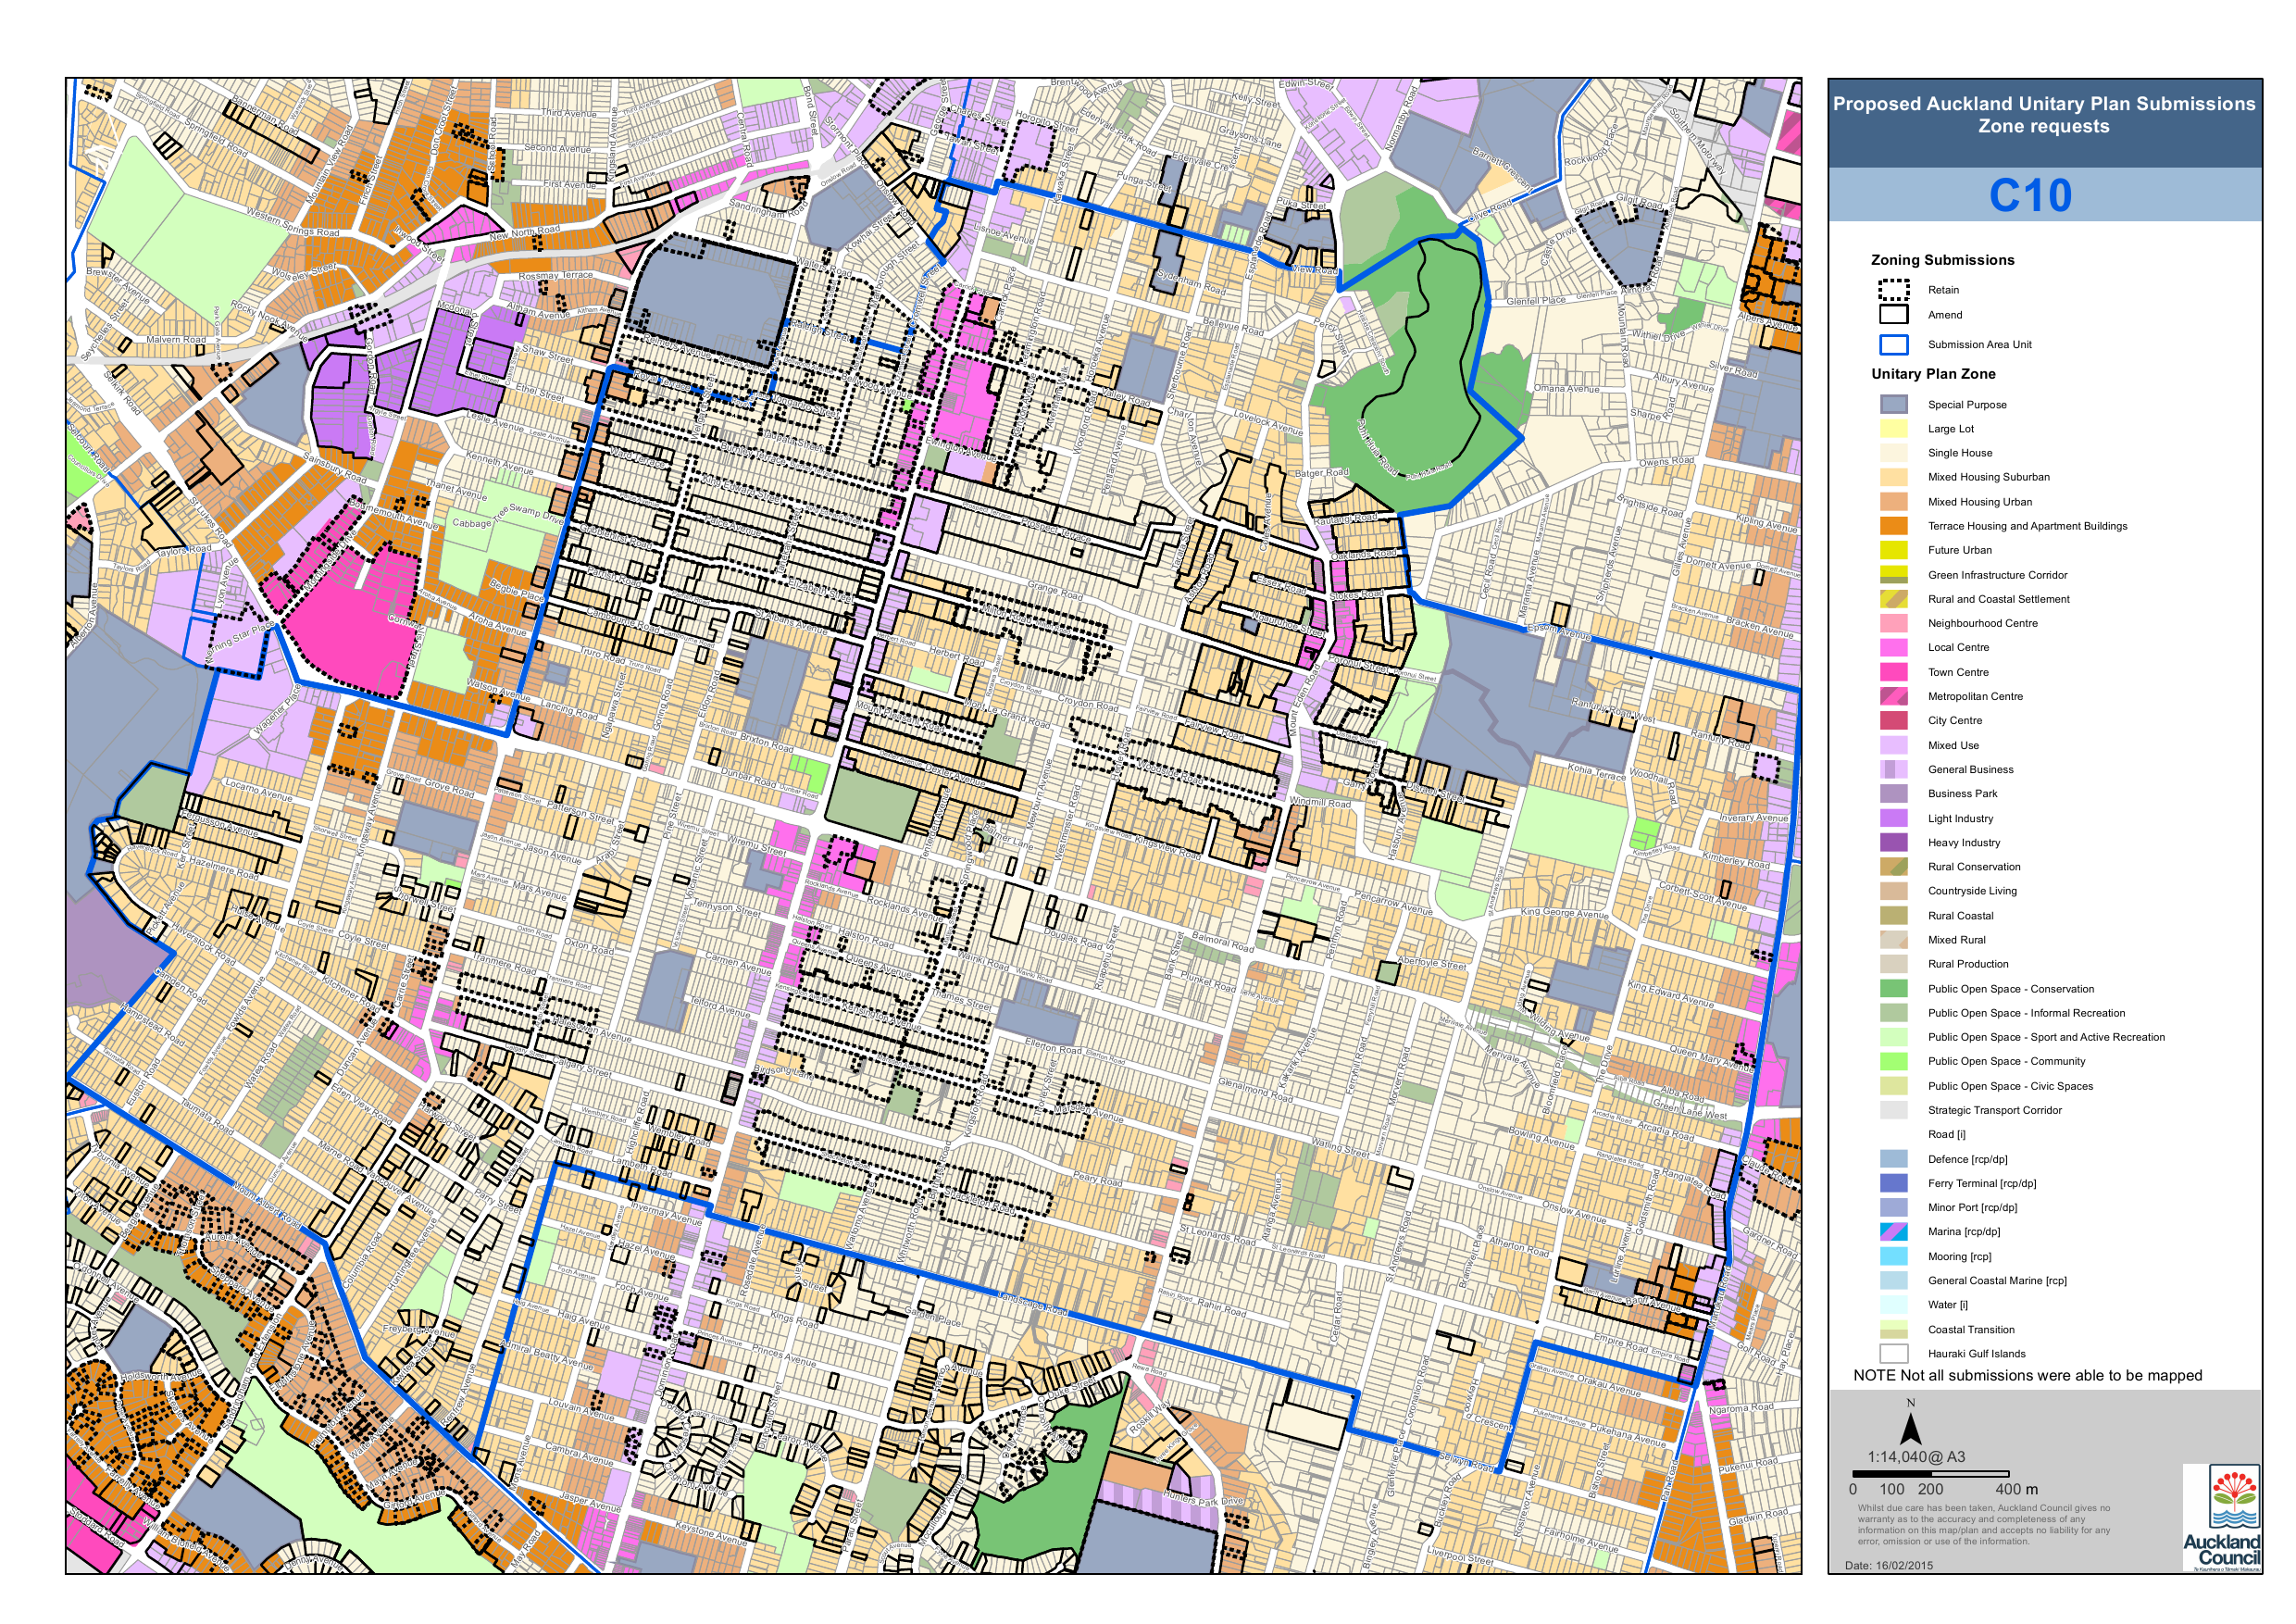Select the Large Lot yellow swatch
The height and width of the screenshot is (1624, 2296).
pos(1893,429)
